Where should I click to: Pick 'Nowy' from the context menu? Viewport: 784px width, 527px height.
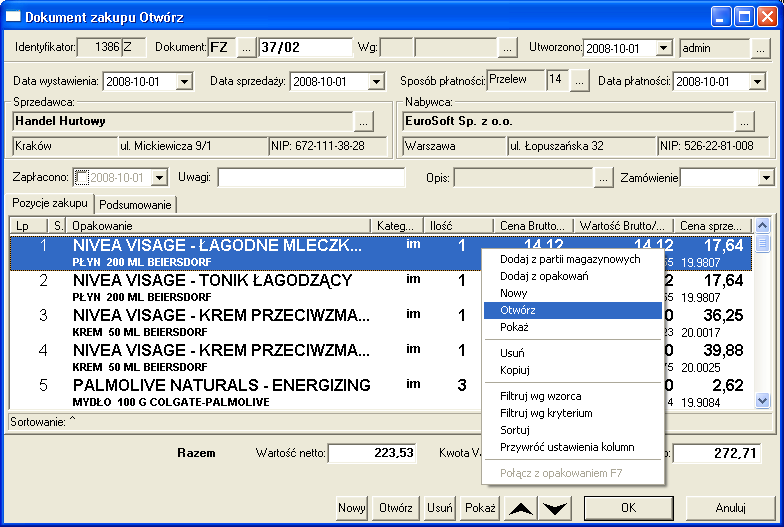point(573,293)
